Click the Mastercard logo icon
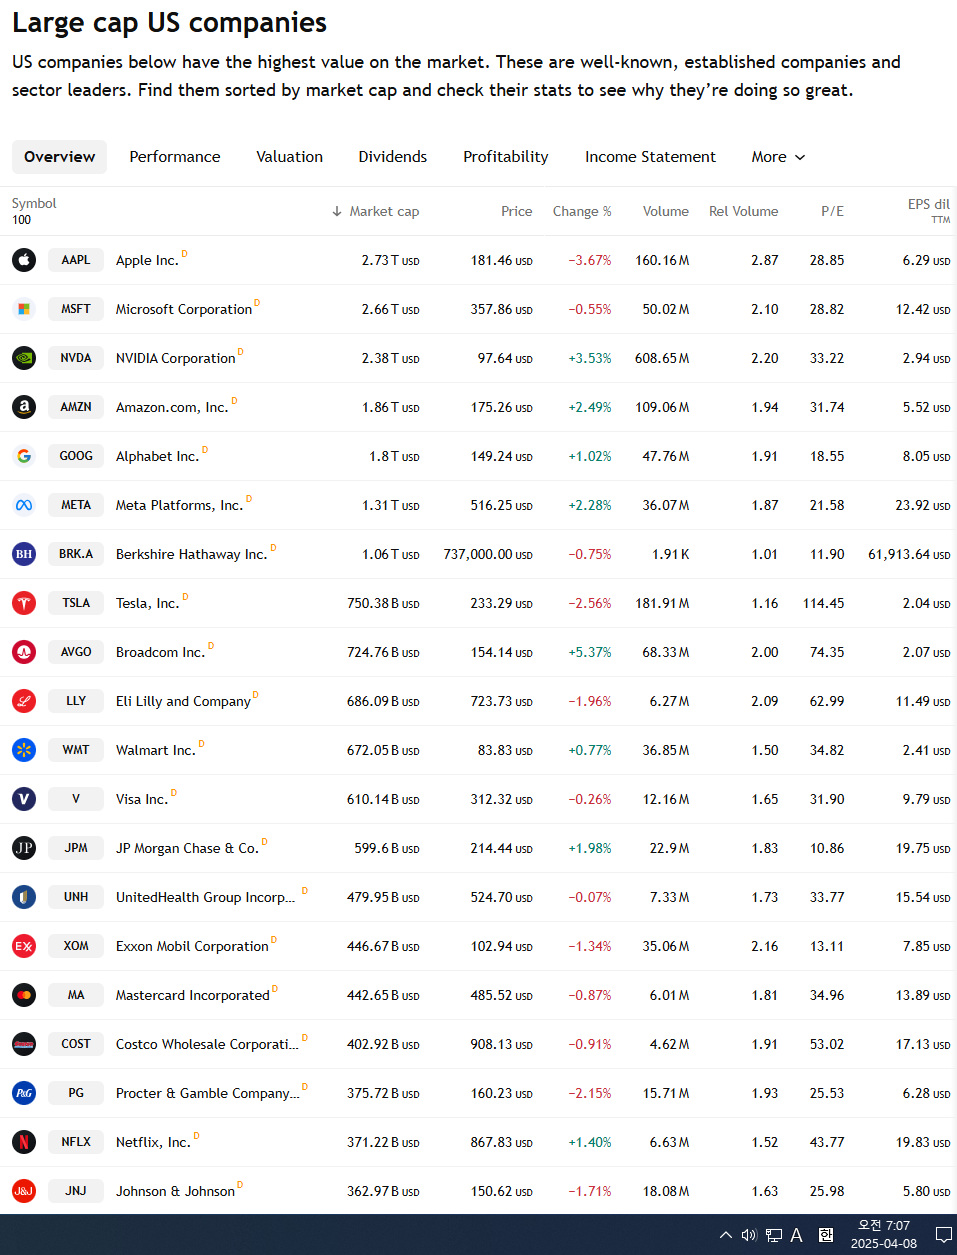957x1255 pixels. pyautogui.click(x=24, y=995)
